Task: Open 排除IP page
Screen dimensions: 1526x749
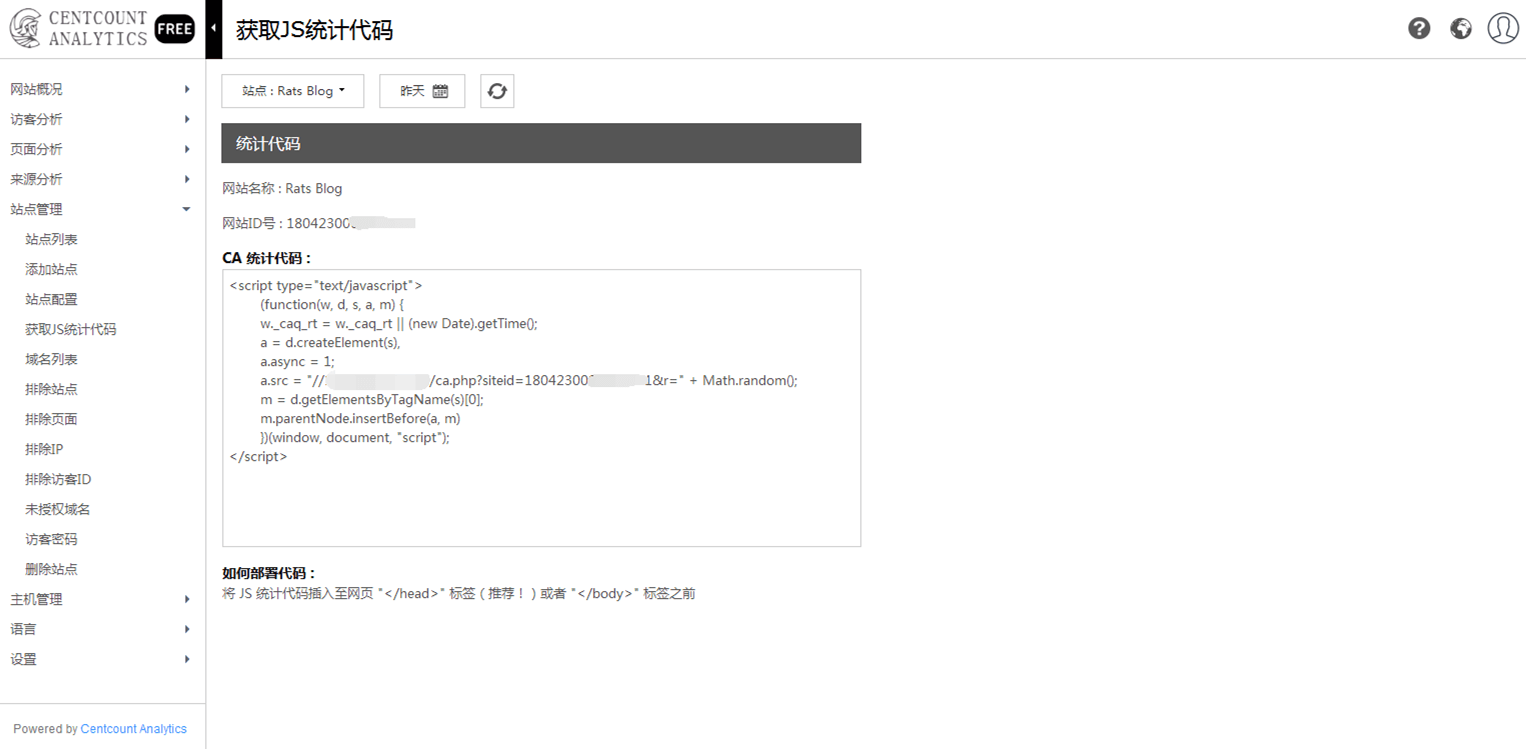Action: tap(44, 449)
